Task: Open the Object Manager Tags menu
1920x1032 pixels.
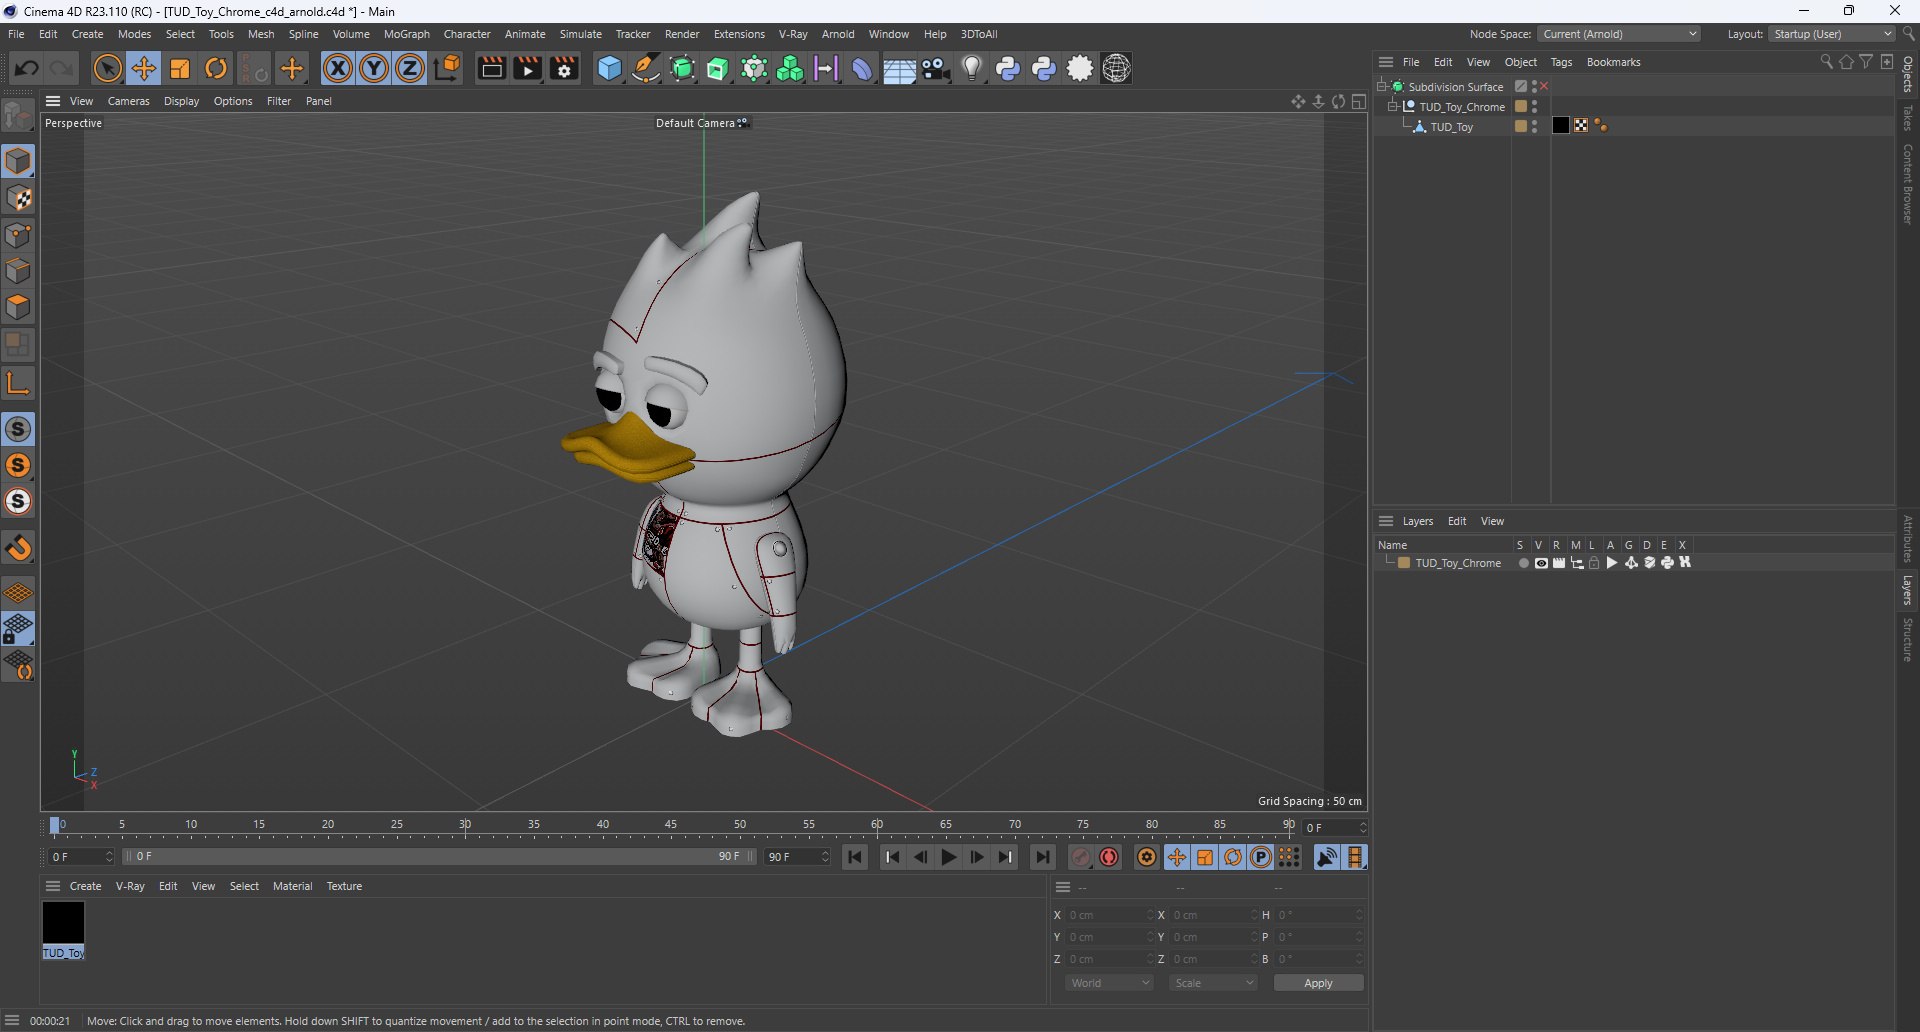Action: point(1561,62)
